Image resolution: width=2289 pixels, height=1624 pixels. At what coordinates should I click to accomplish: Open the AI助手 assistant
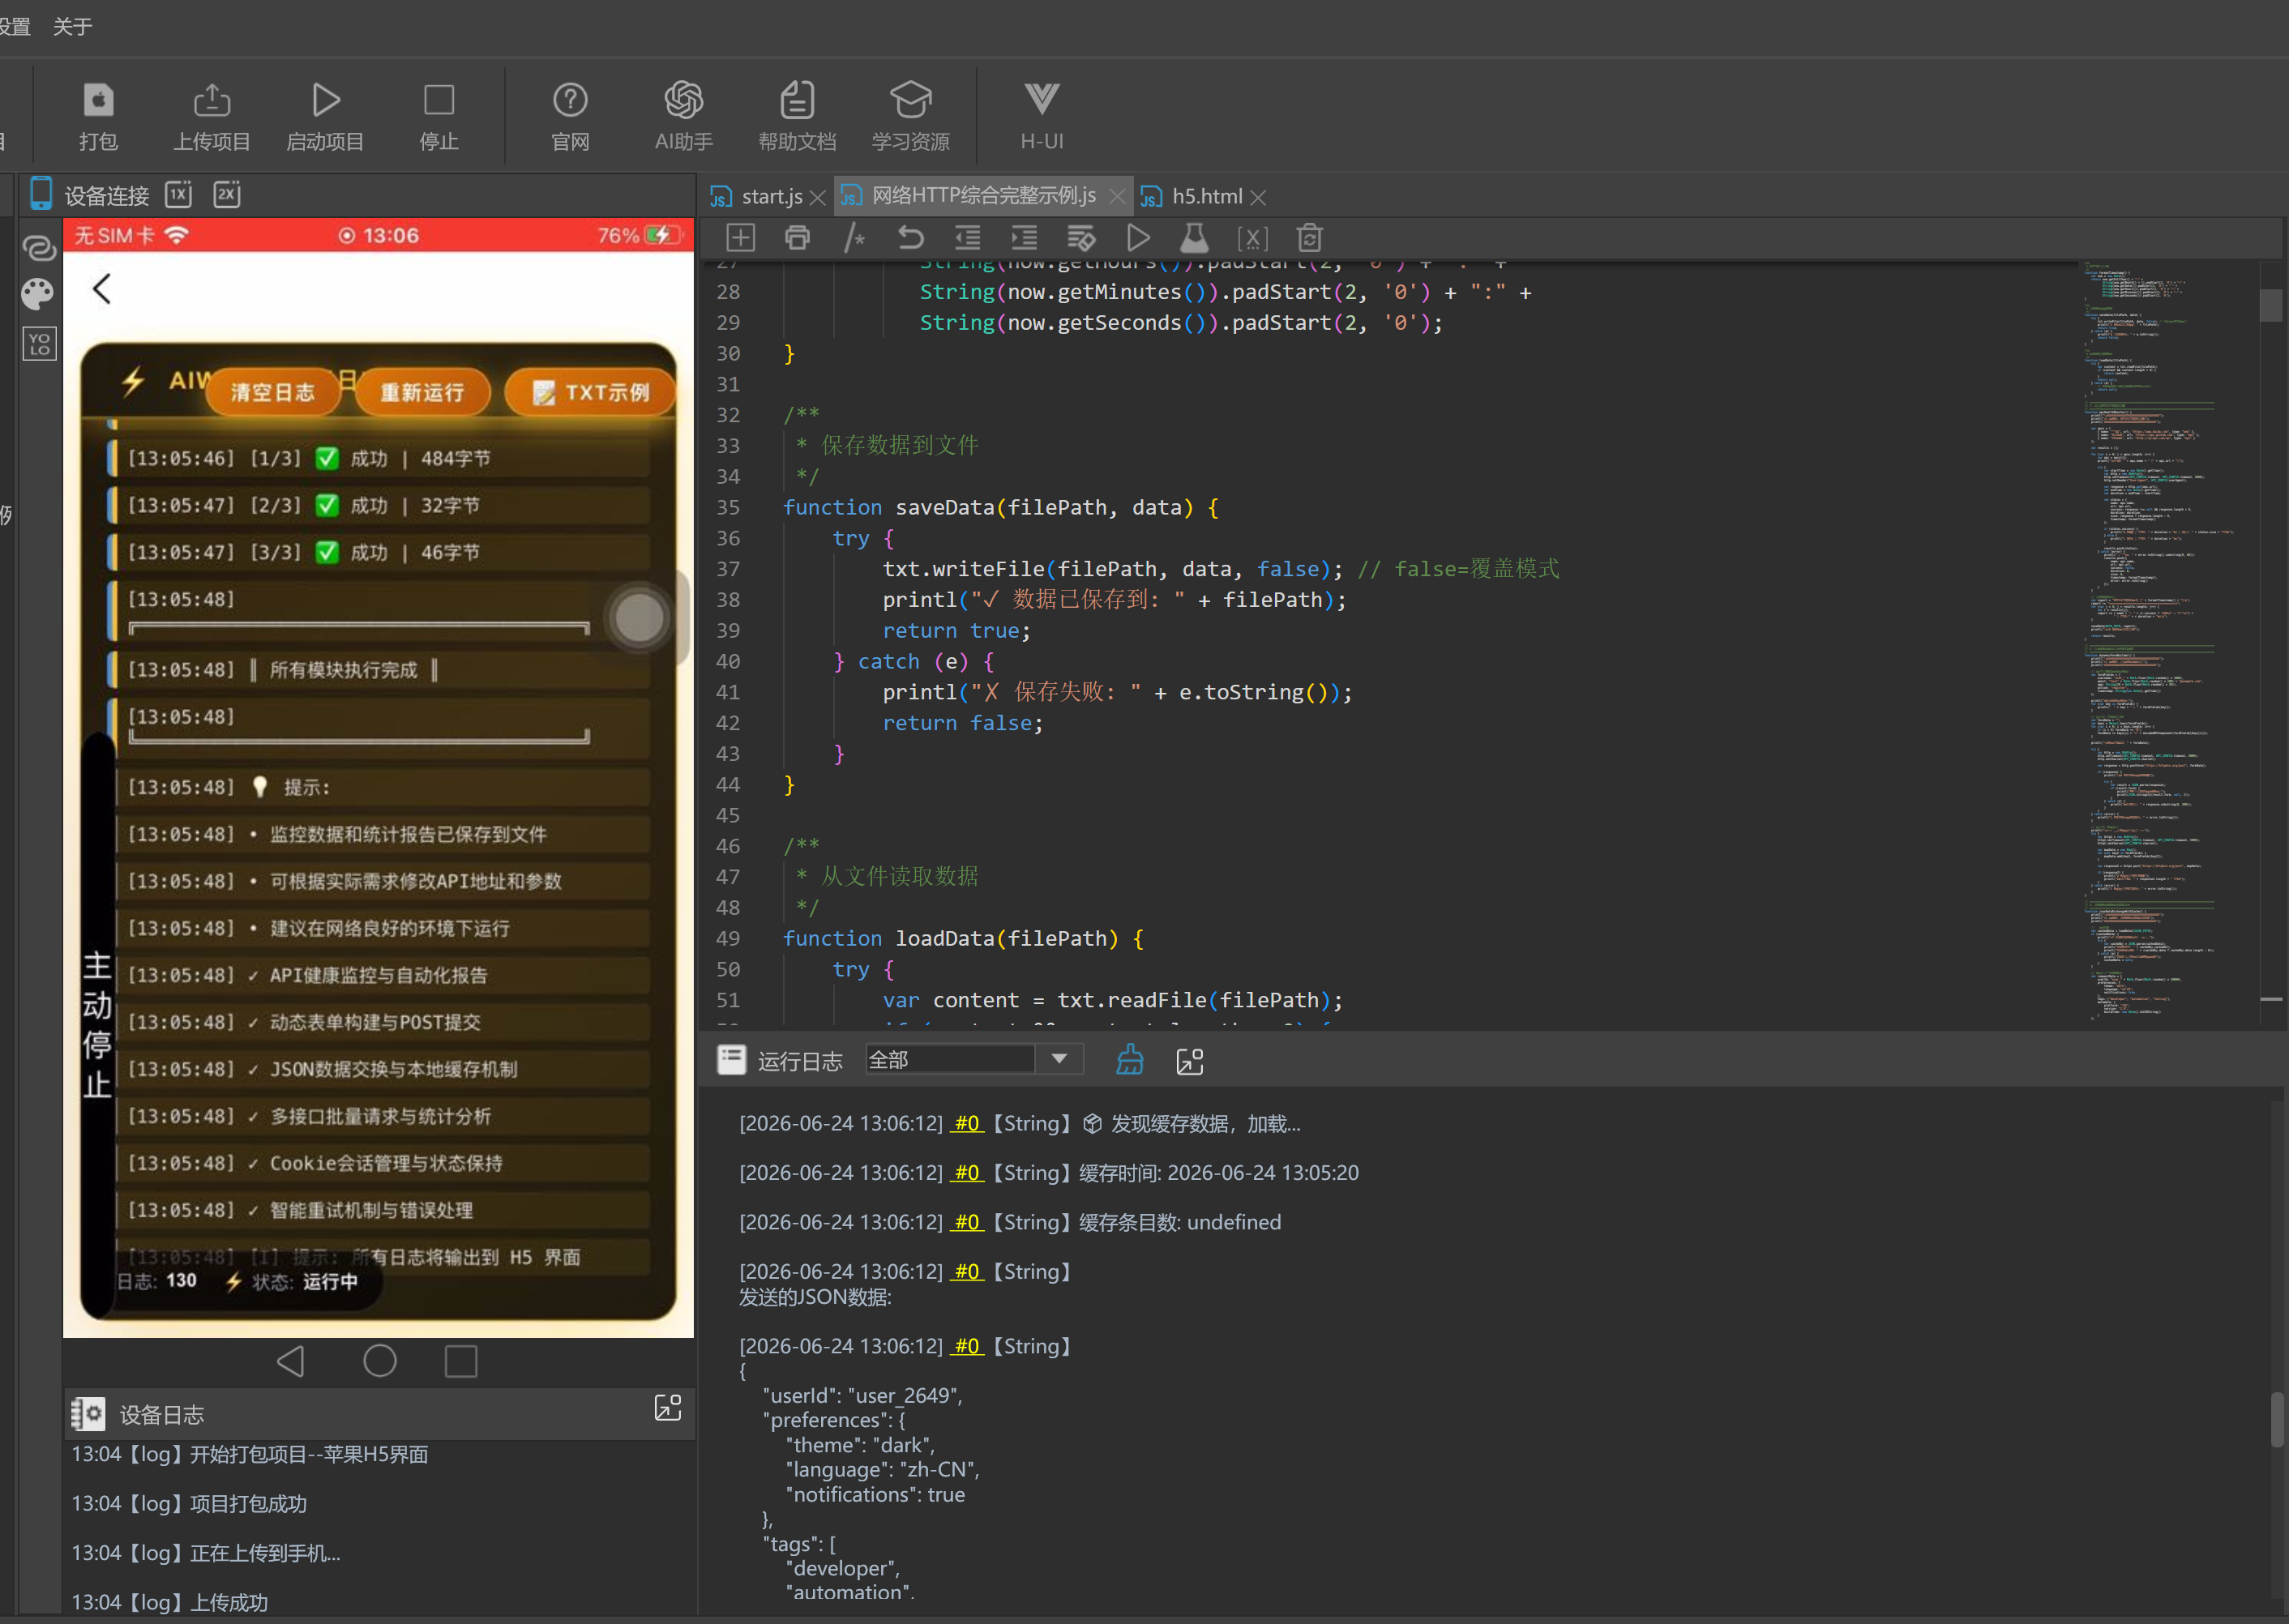684,115
